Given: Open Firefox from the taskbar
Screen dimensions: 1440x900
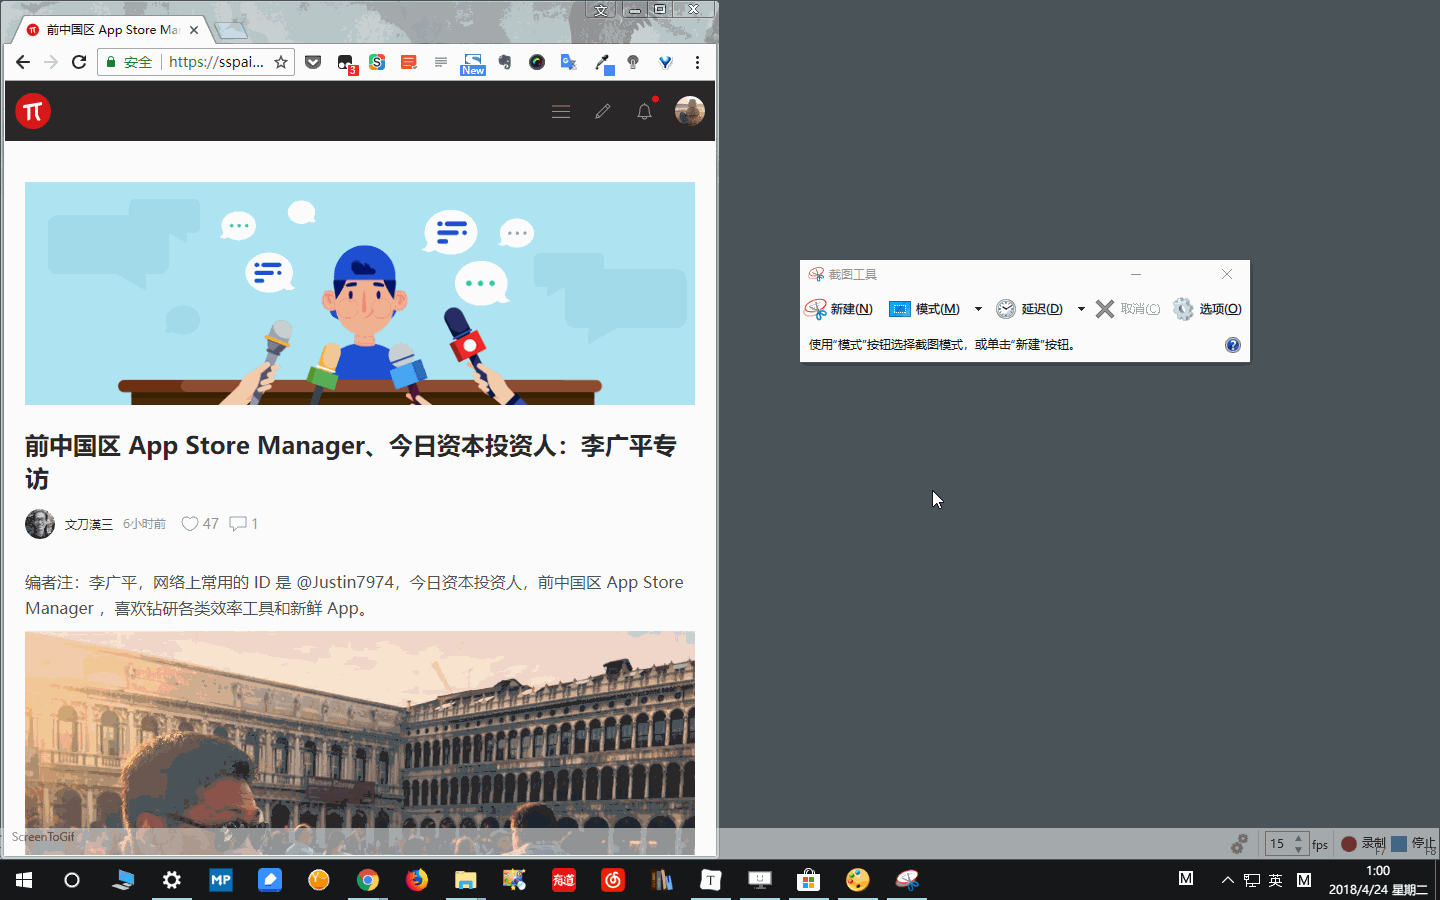Looking at the screenshot, I should (x=417, y=880).
